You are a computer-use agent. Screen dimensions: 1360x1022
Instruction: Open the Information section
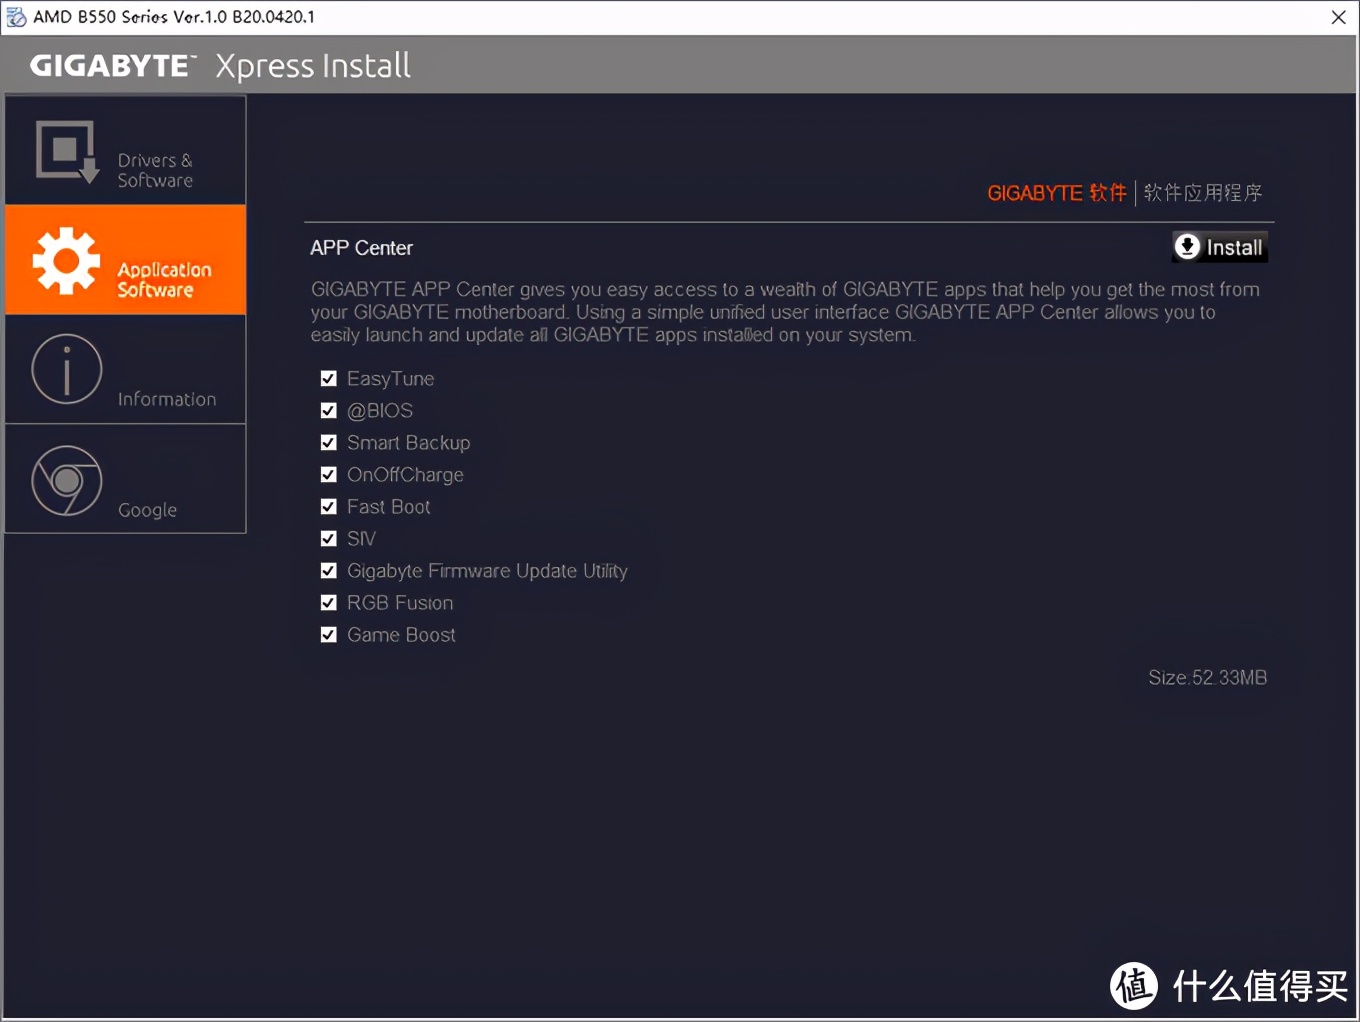coord(126,370)
